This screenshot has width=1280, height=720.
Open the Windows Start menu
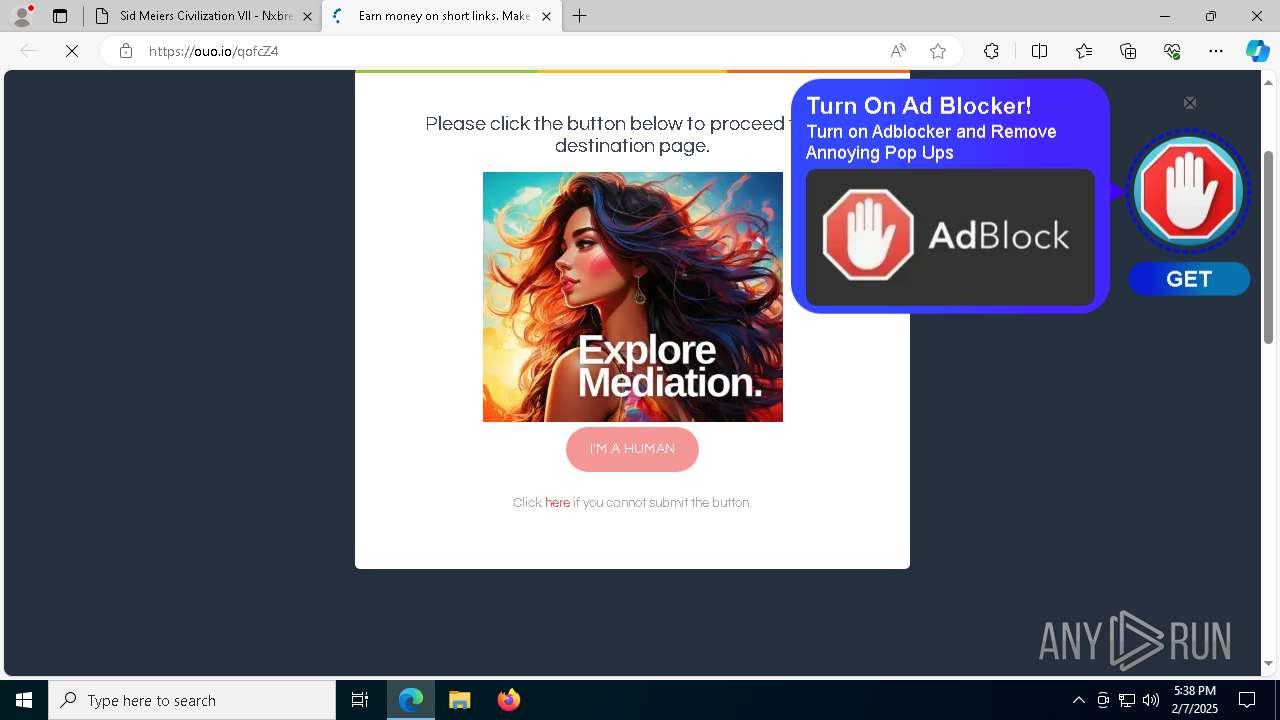click(x=24, y=700)
